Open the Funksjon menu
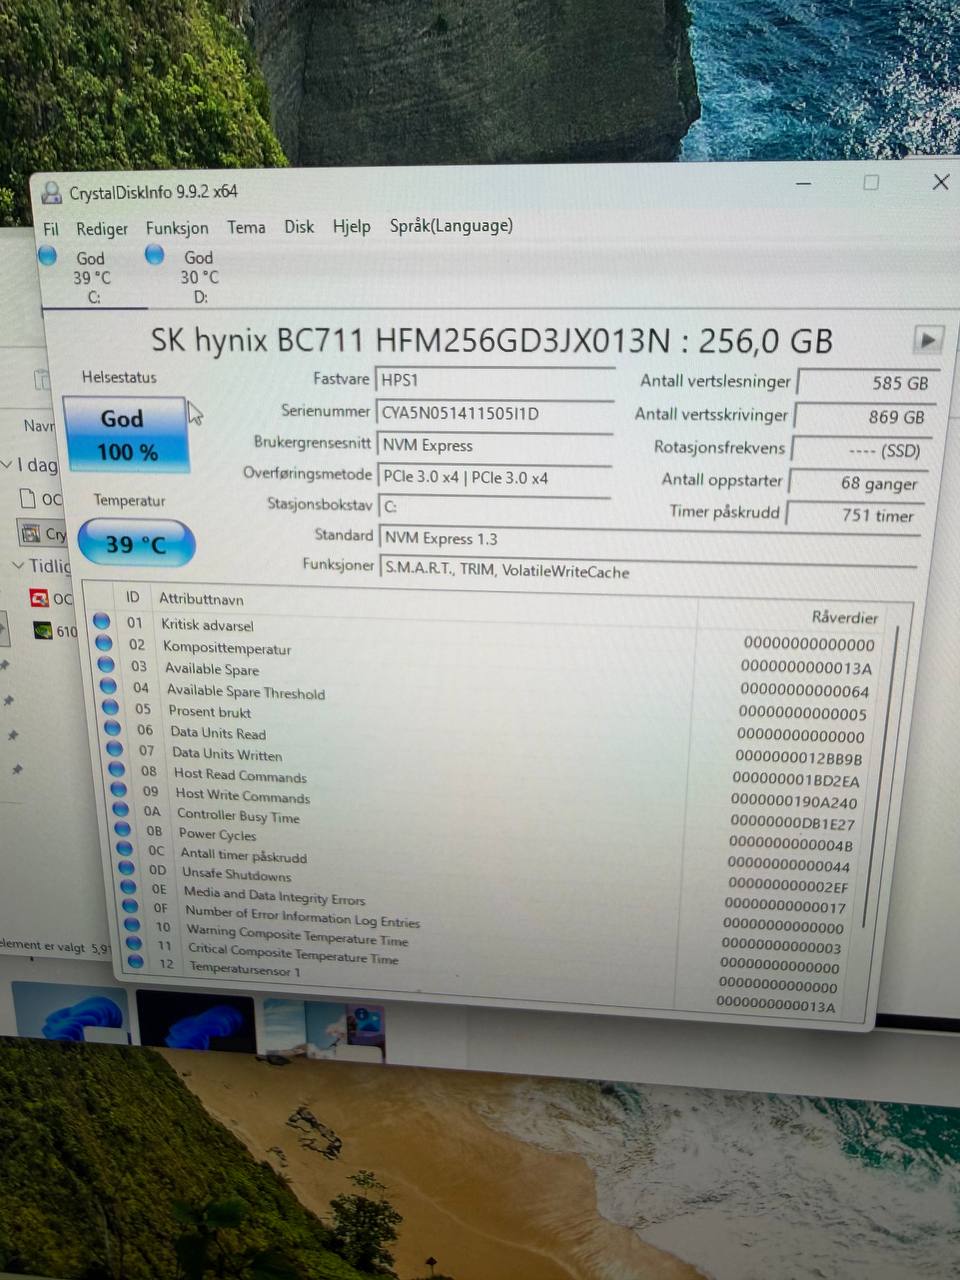Screen dimensions: 960x1280 (177, 228)
